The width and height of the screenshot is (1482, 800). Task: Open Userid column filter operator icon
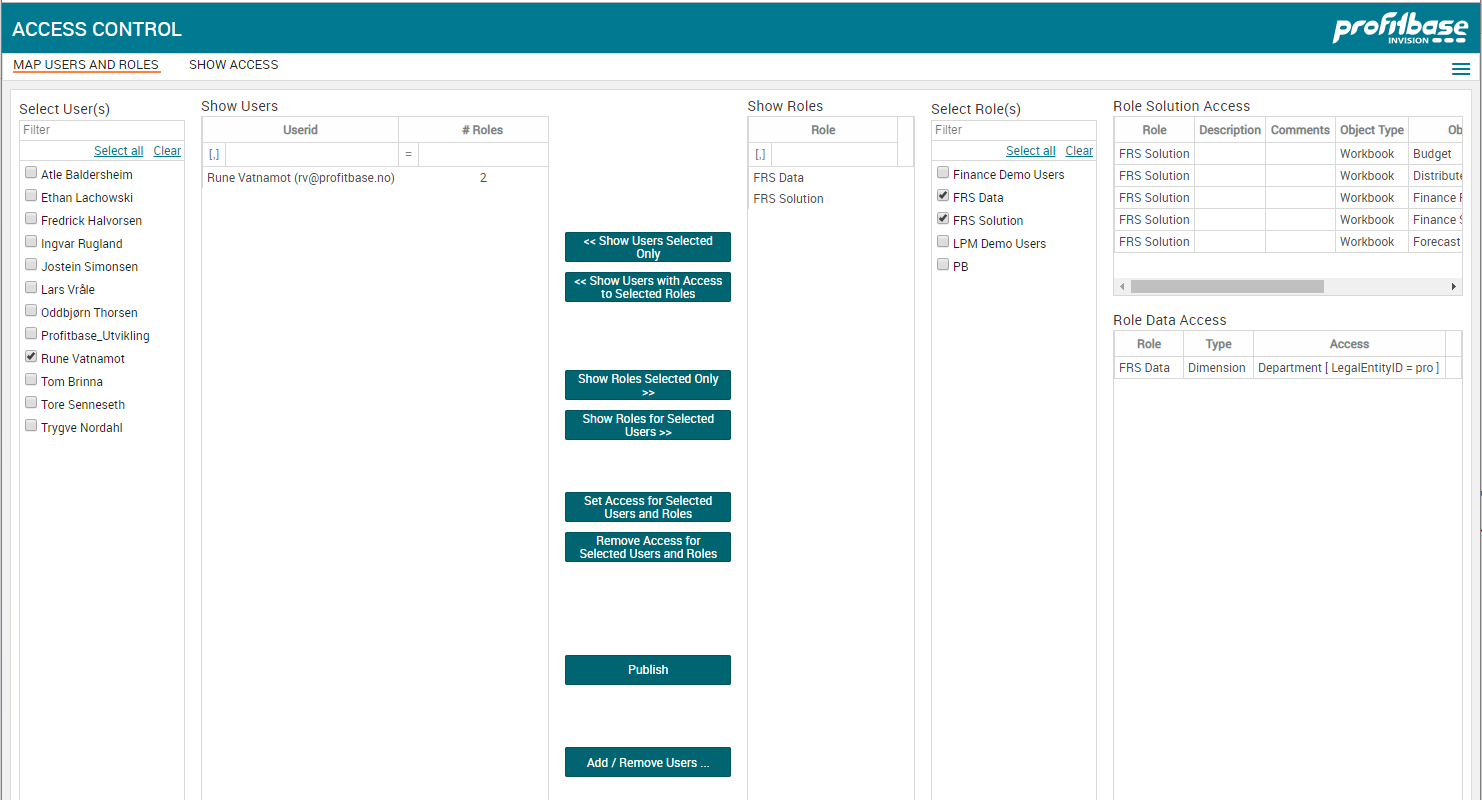pos(214,154)
